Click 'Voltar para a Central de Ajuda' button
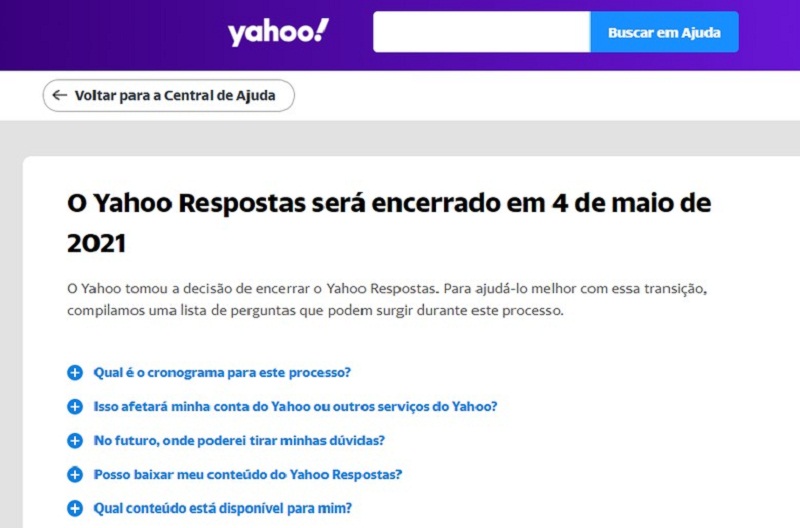 tap(168, 95)
